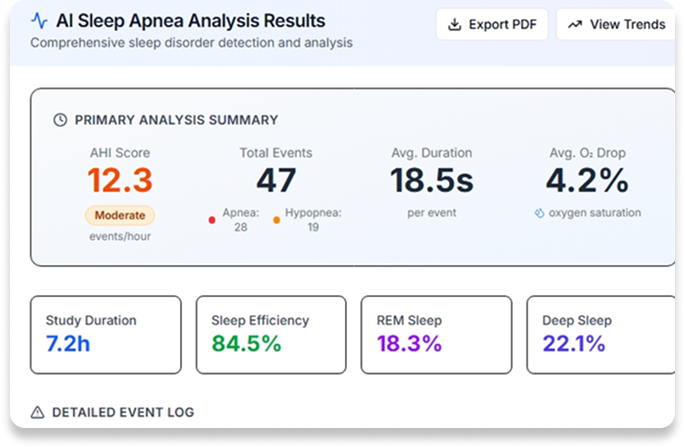The height and width of the screenshot is (448, 685).
Task: Open View Trends
Action: [x=616, y=24]
